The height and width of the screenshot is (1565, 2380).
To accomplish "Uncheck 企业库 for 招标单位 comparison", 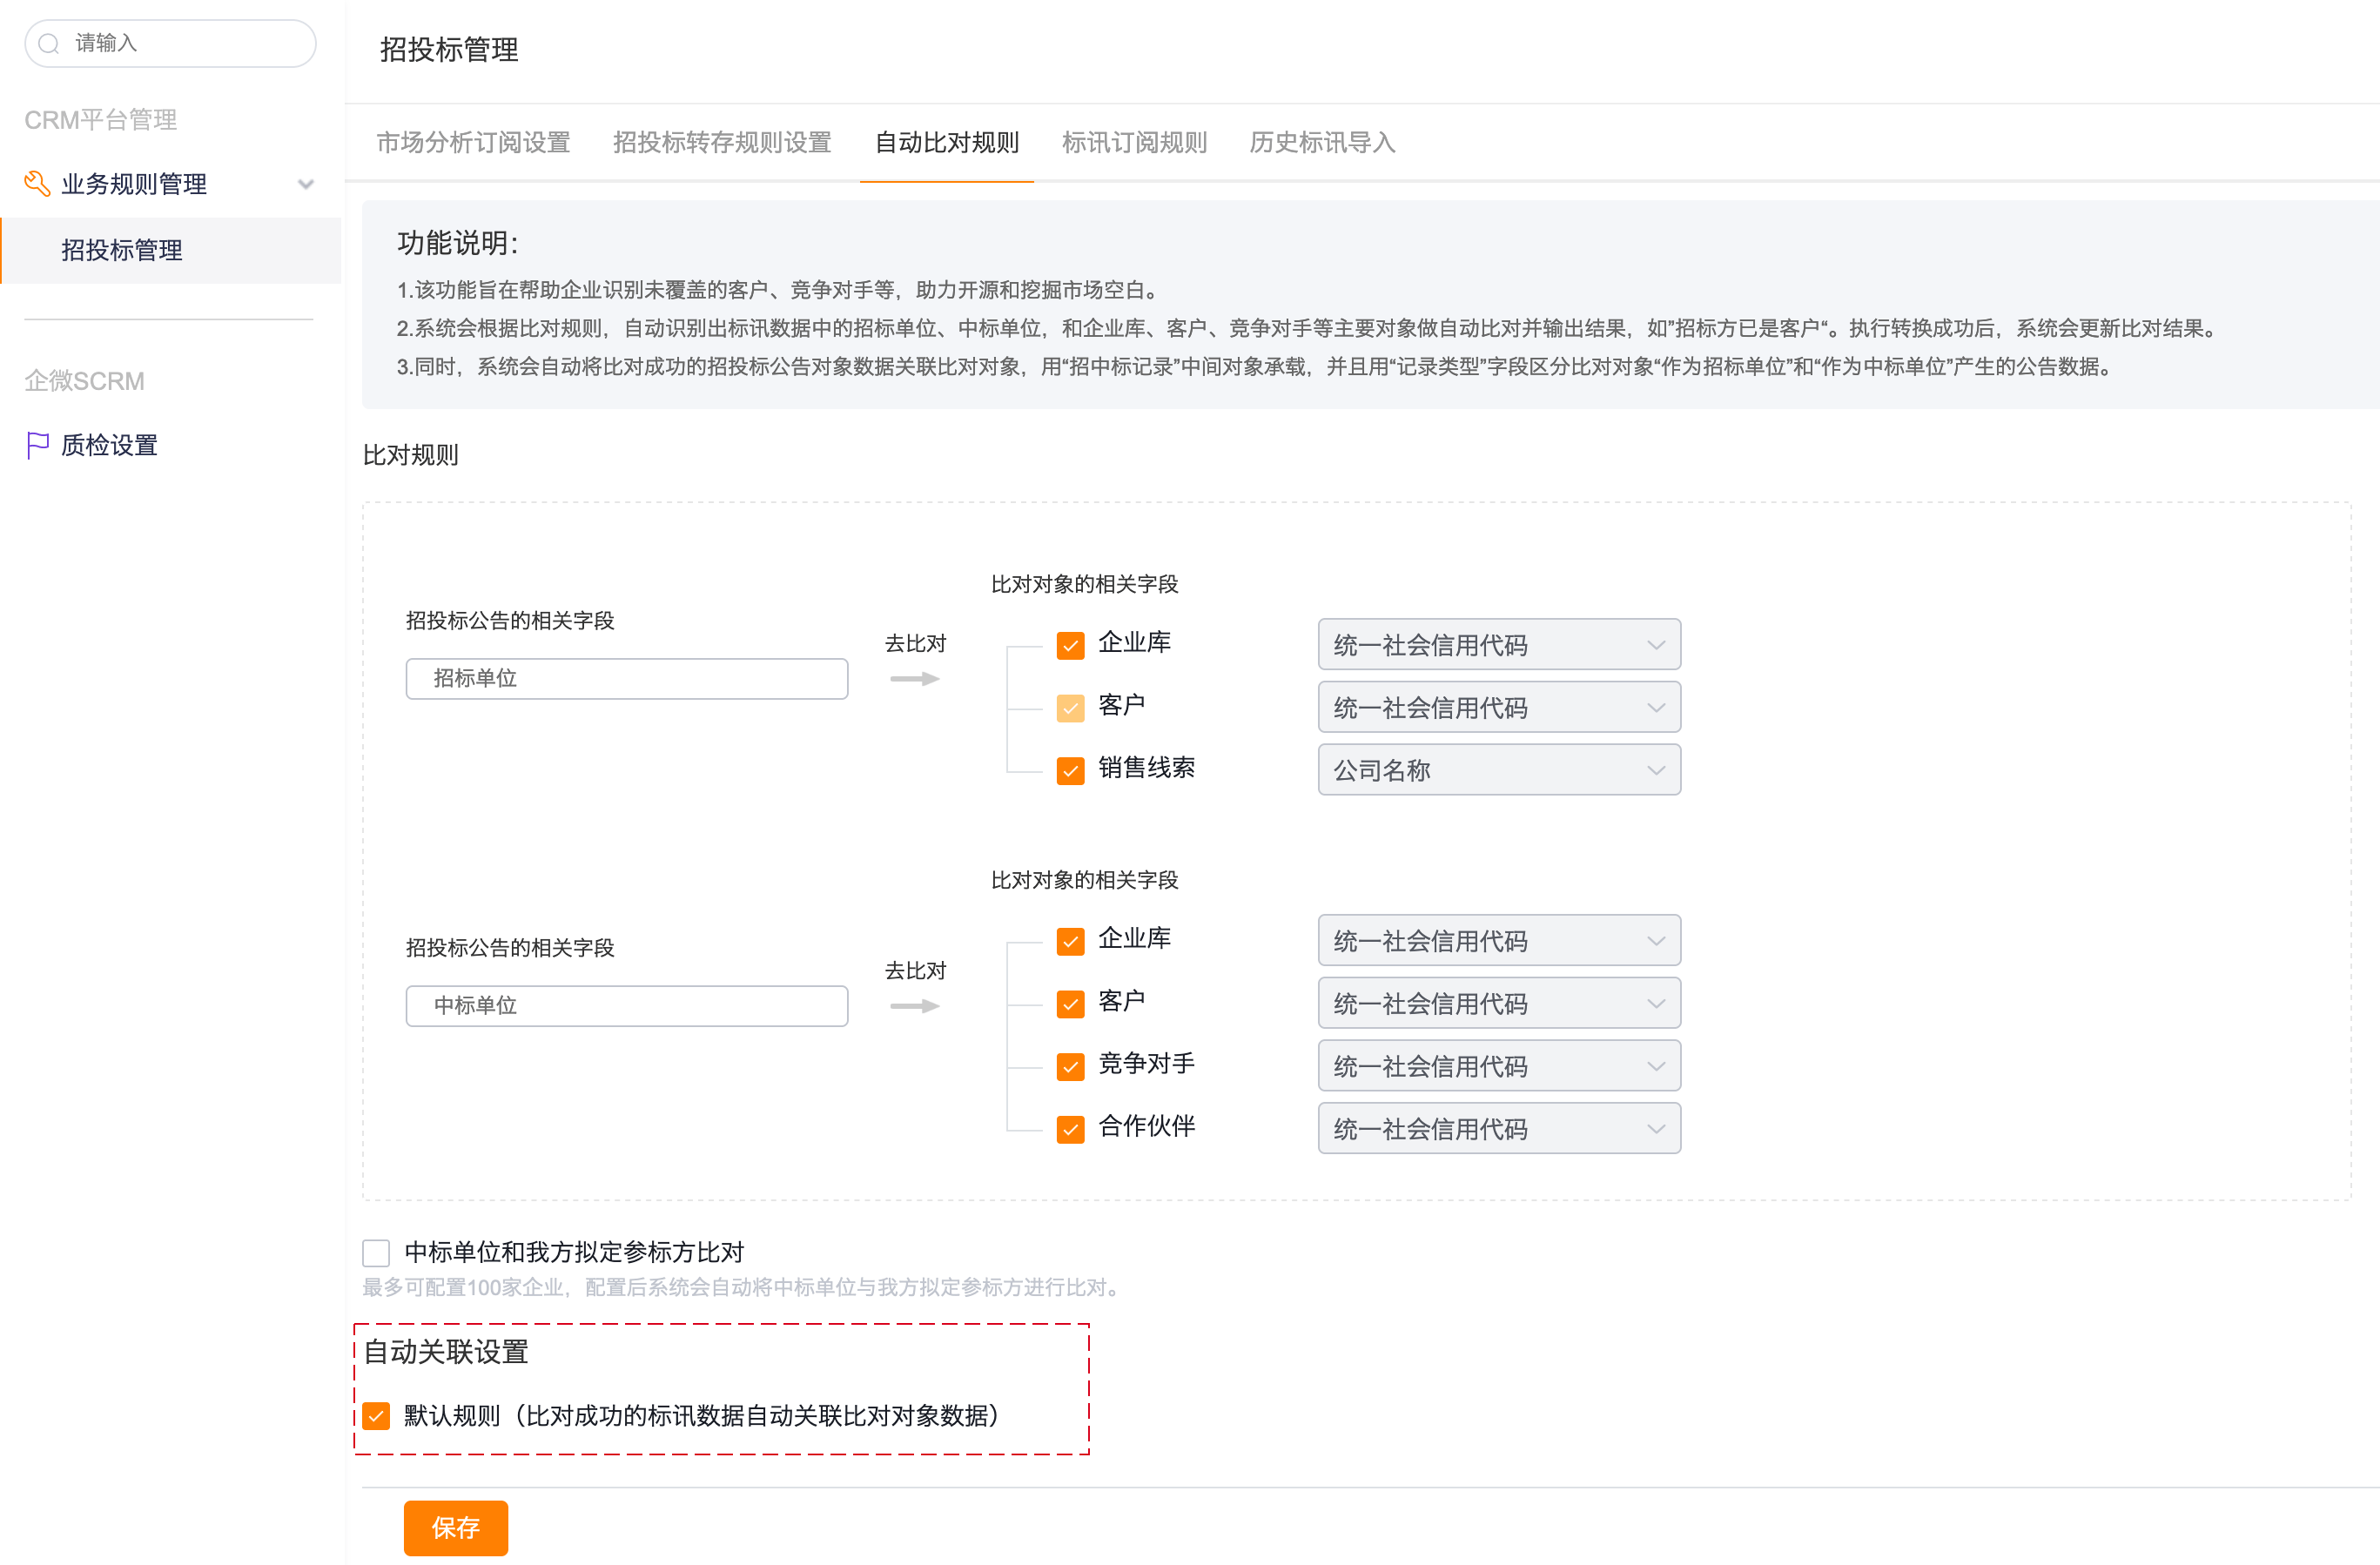I will [x=1070, y=645].
